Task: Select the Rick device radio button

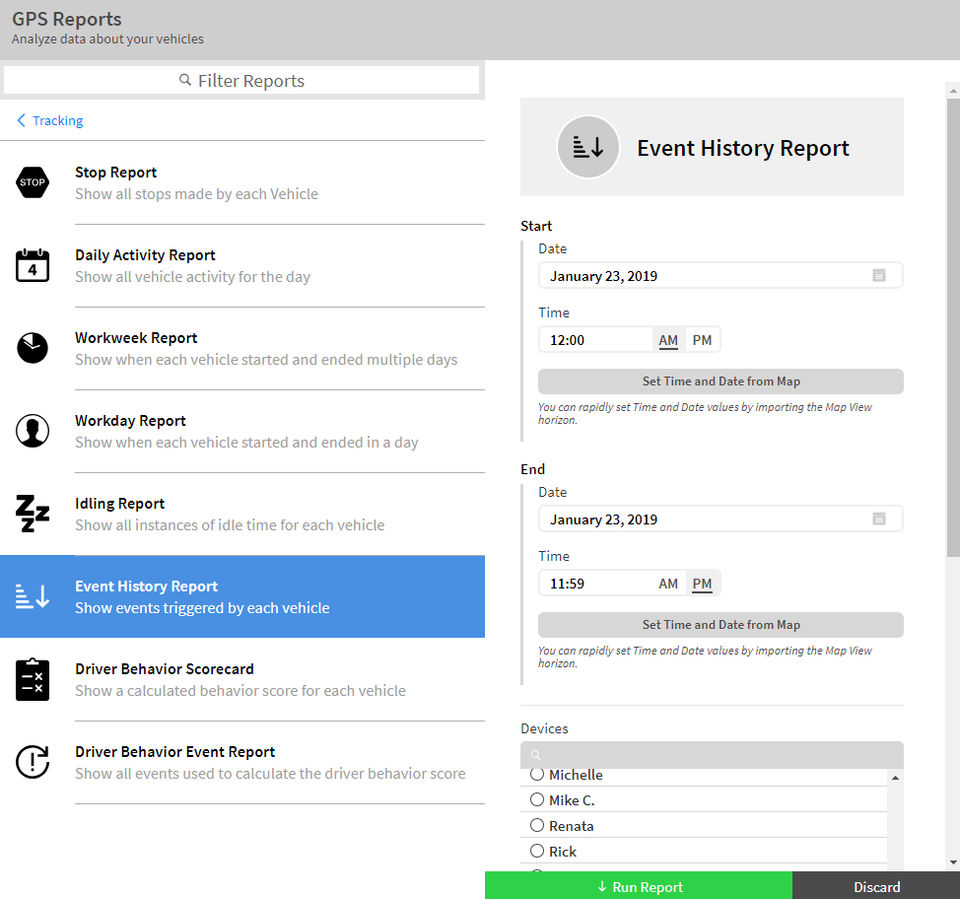Action: pos(537,851)
